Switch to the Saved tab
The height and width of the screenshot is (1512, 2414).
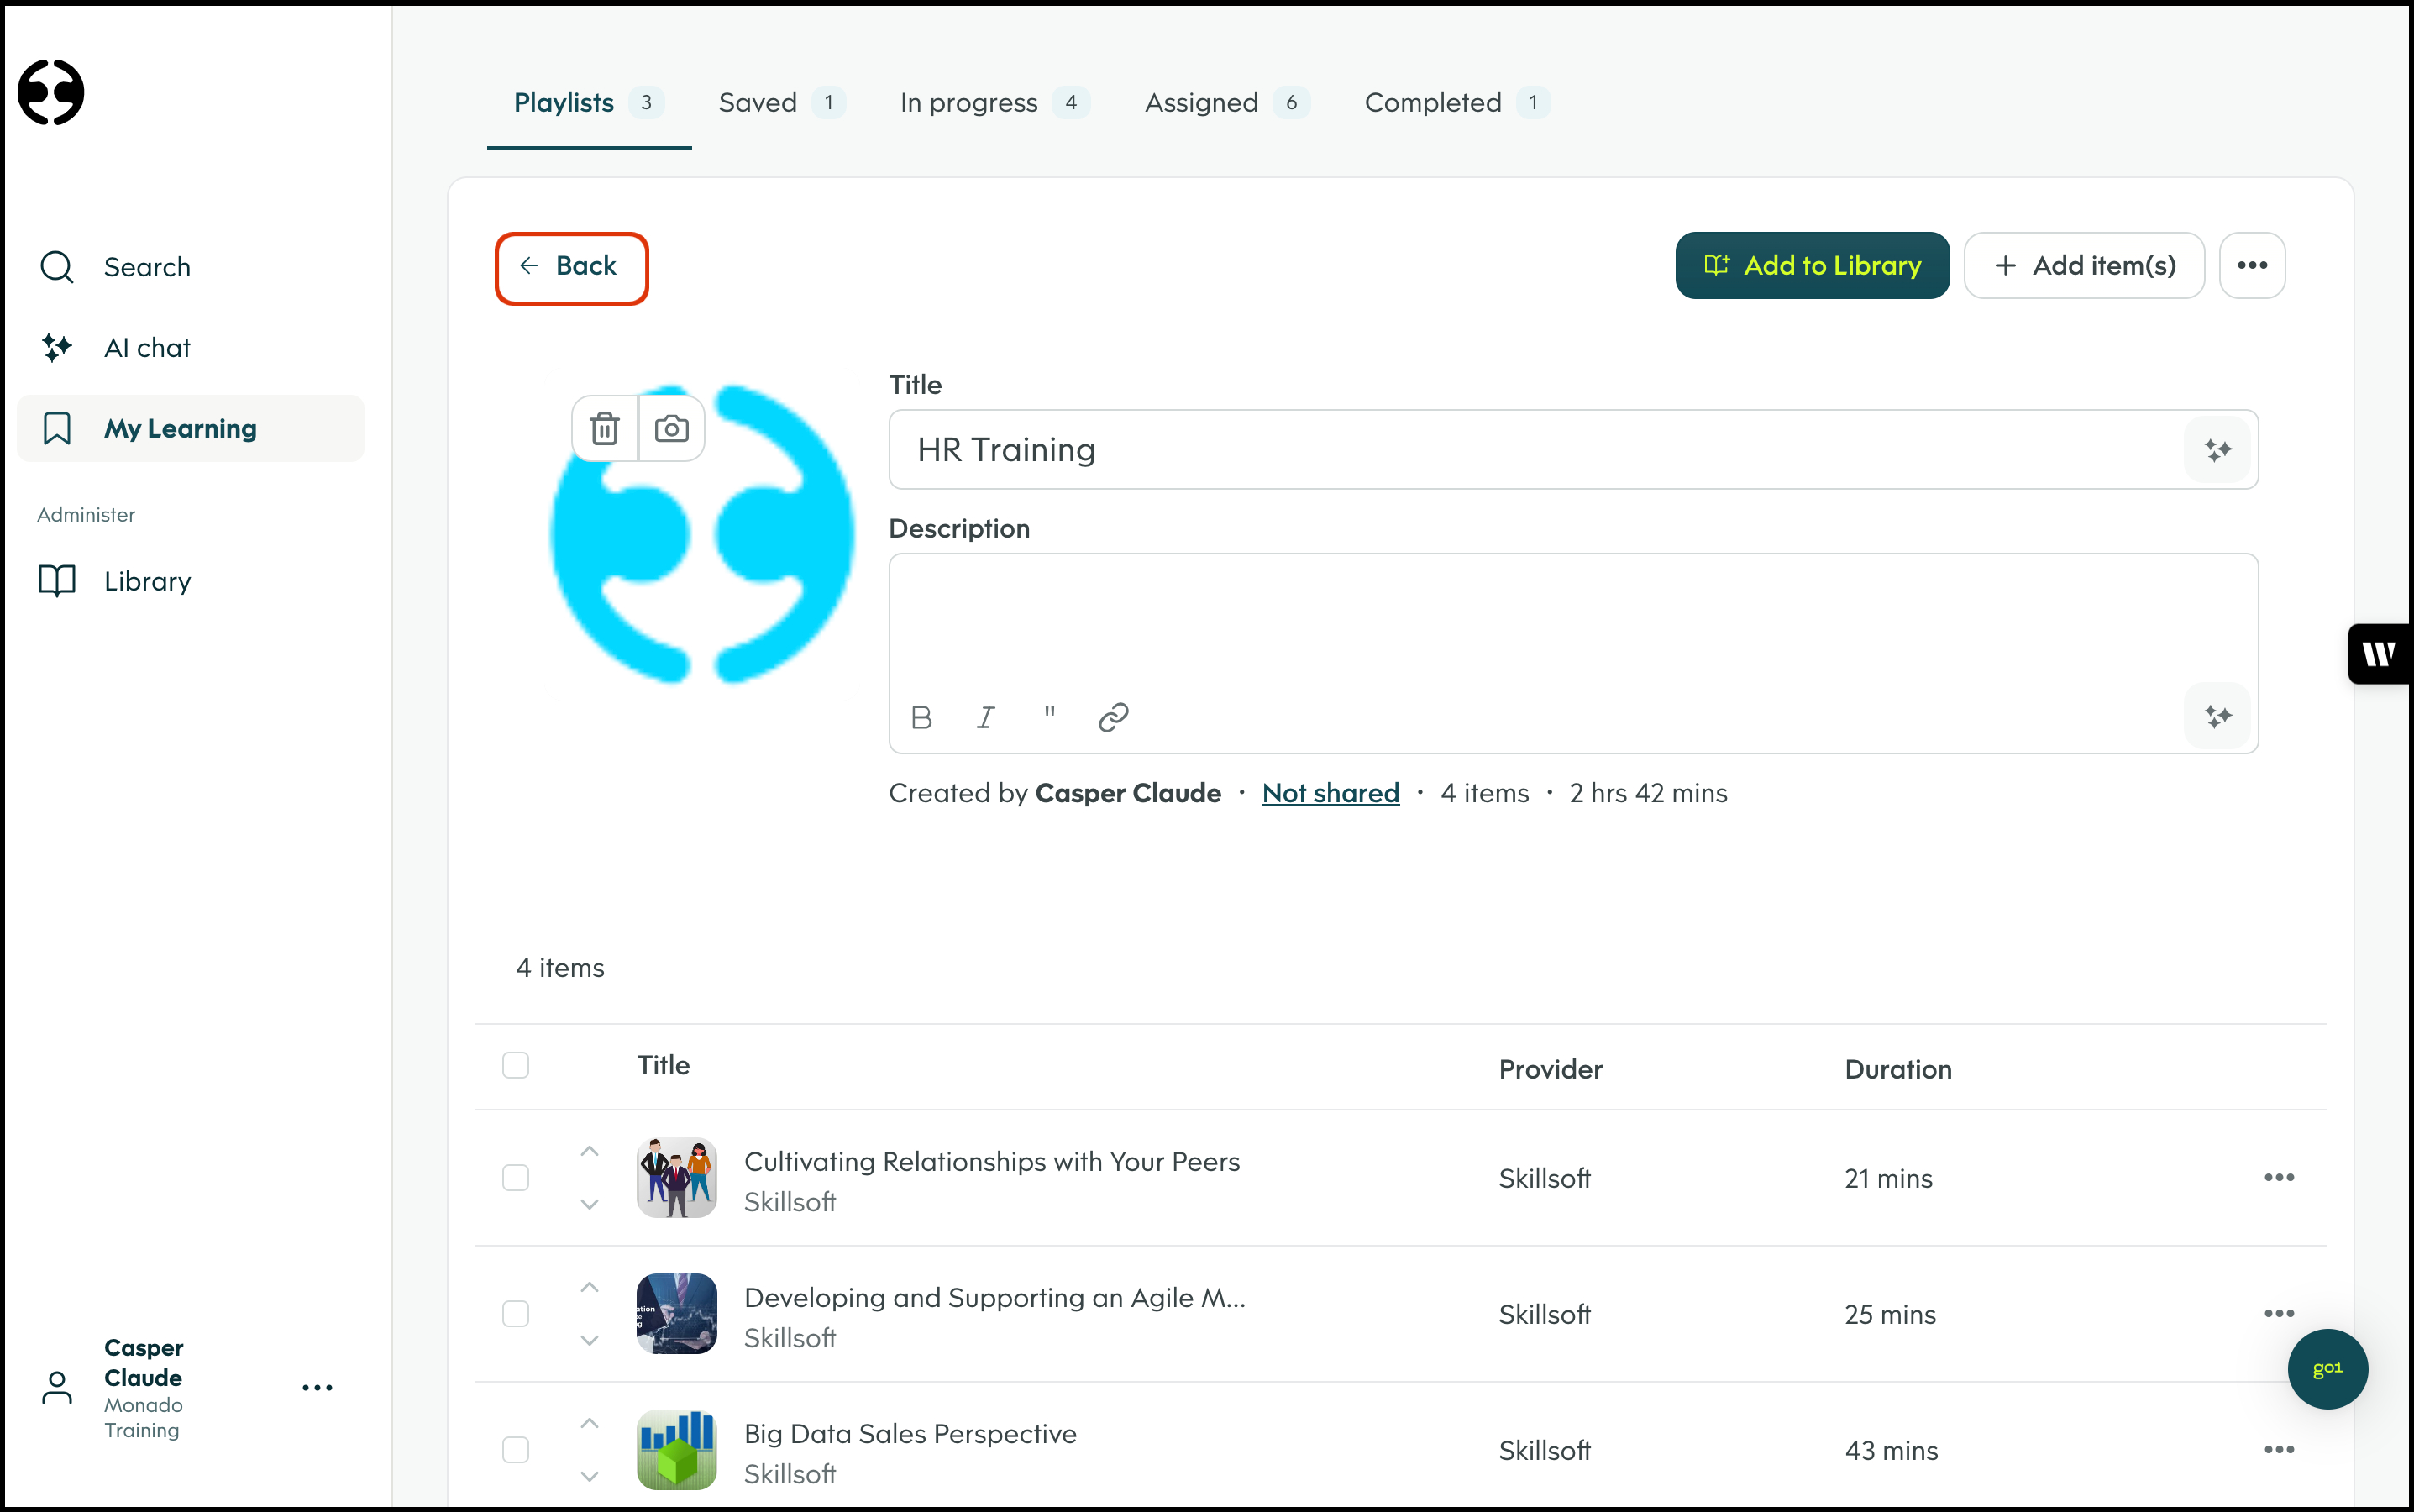coord(781,102)
